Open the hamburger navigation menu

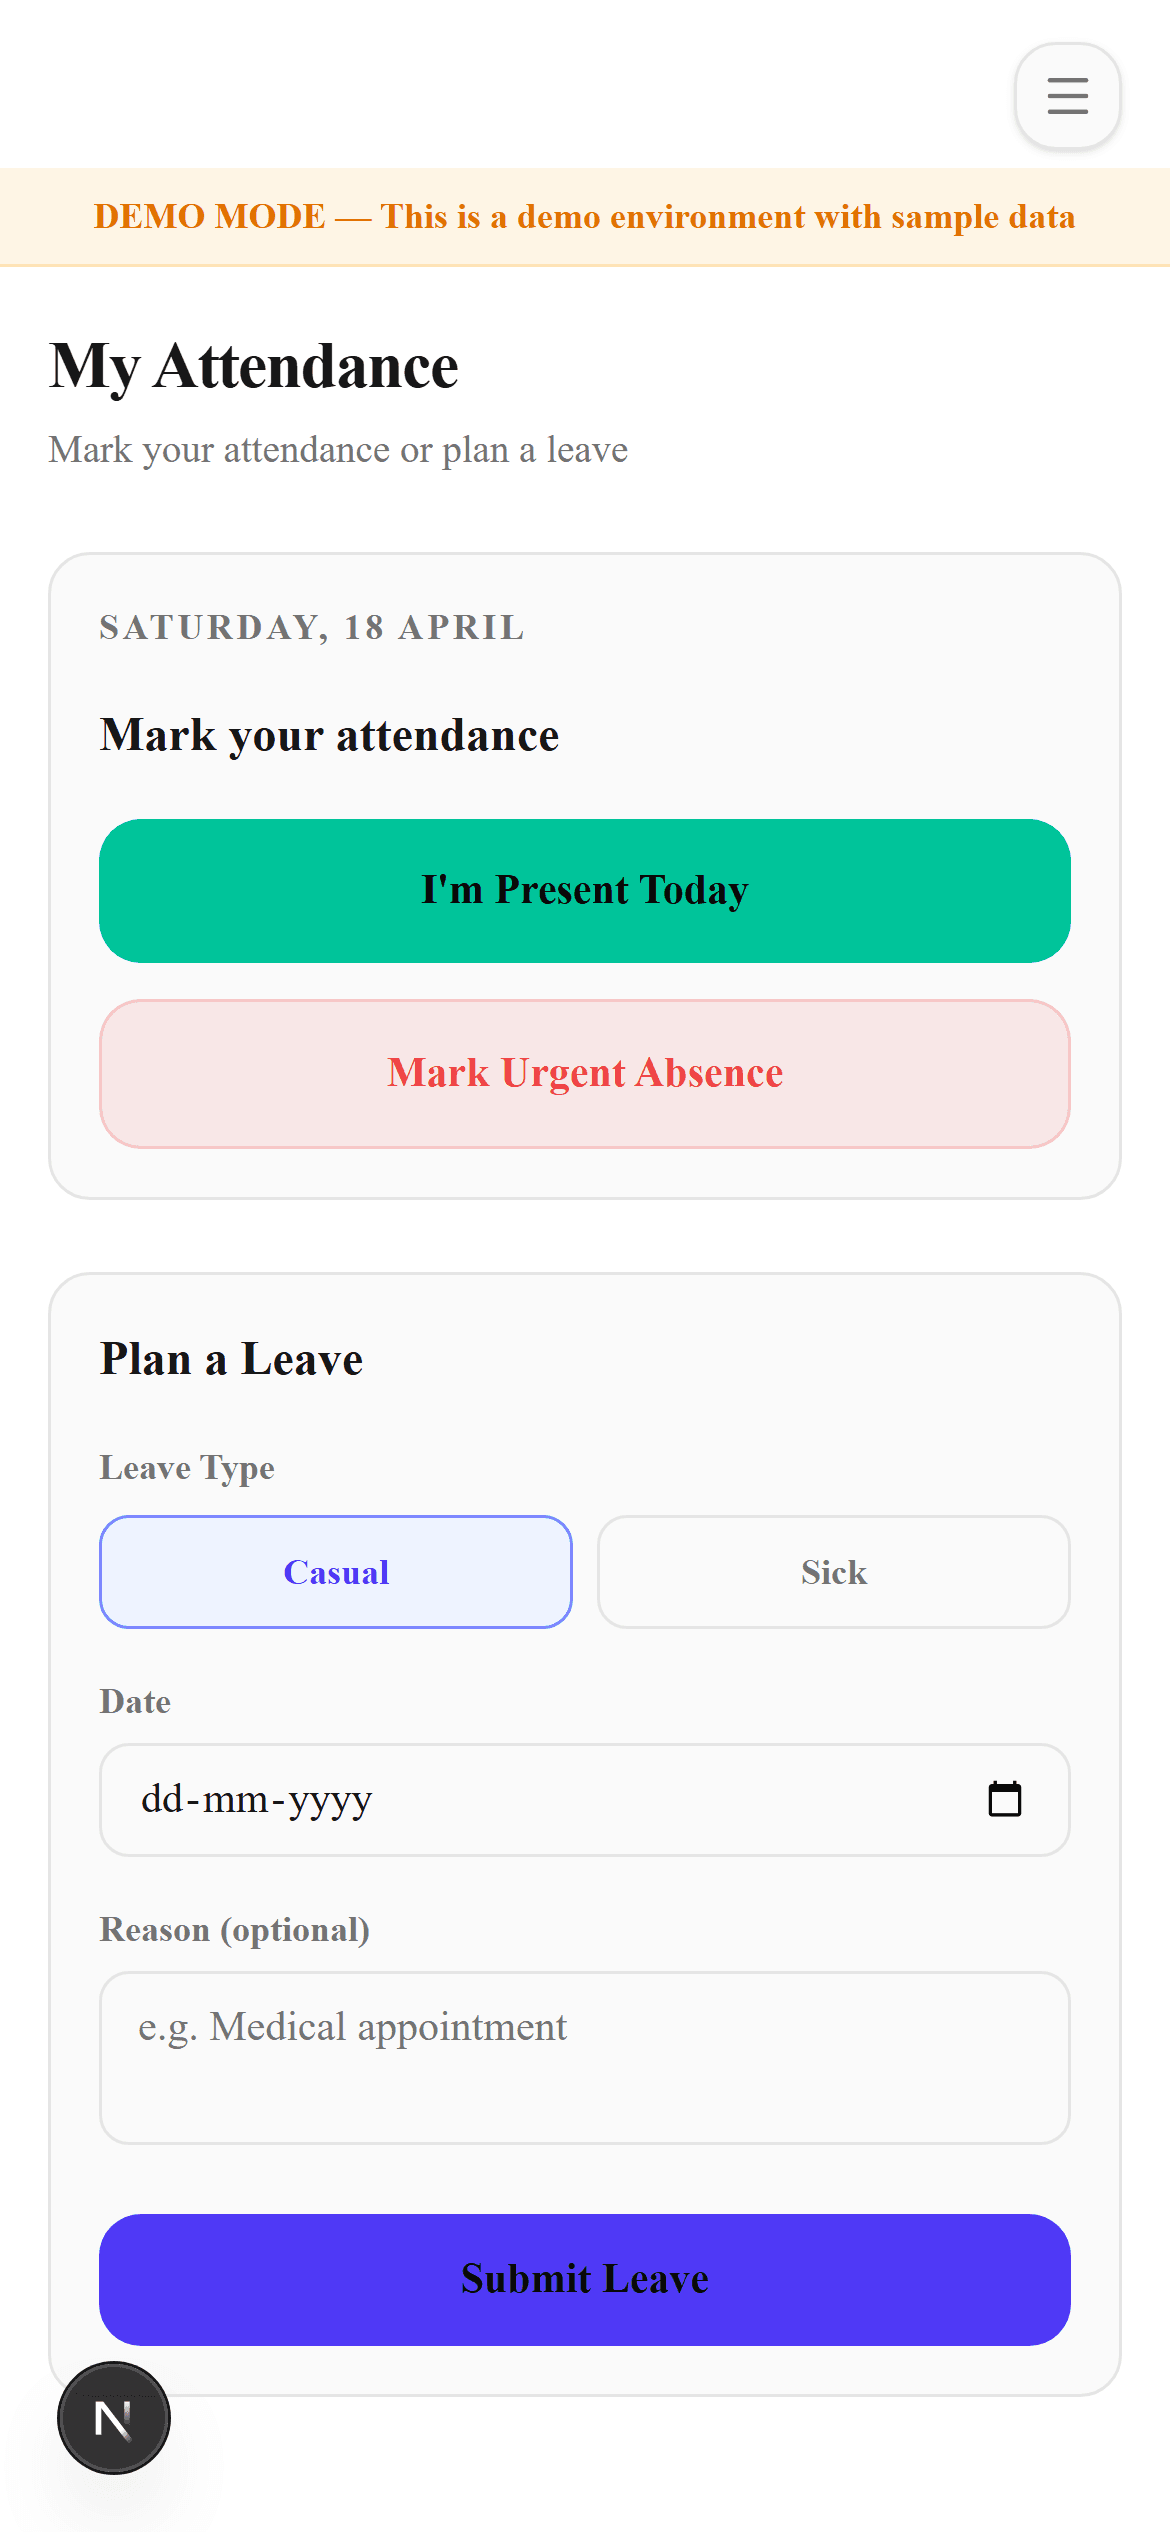point(1066,96)
